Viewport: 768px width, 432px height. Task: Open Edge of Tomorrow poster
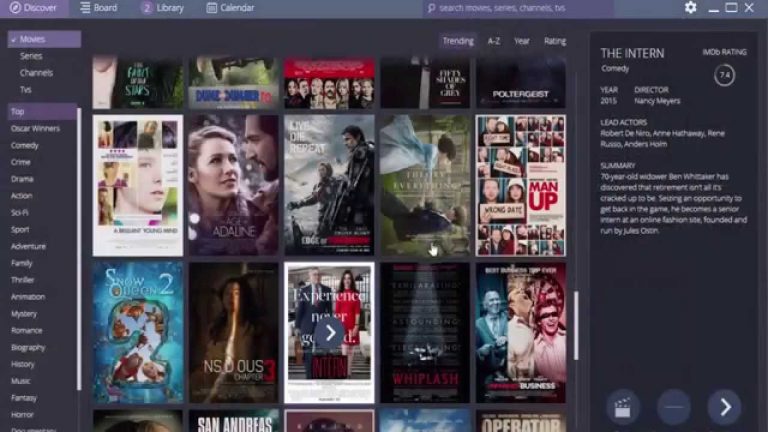[x=329, y=186]
